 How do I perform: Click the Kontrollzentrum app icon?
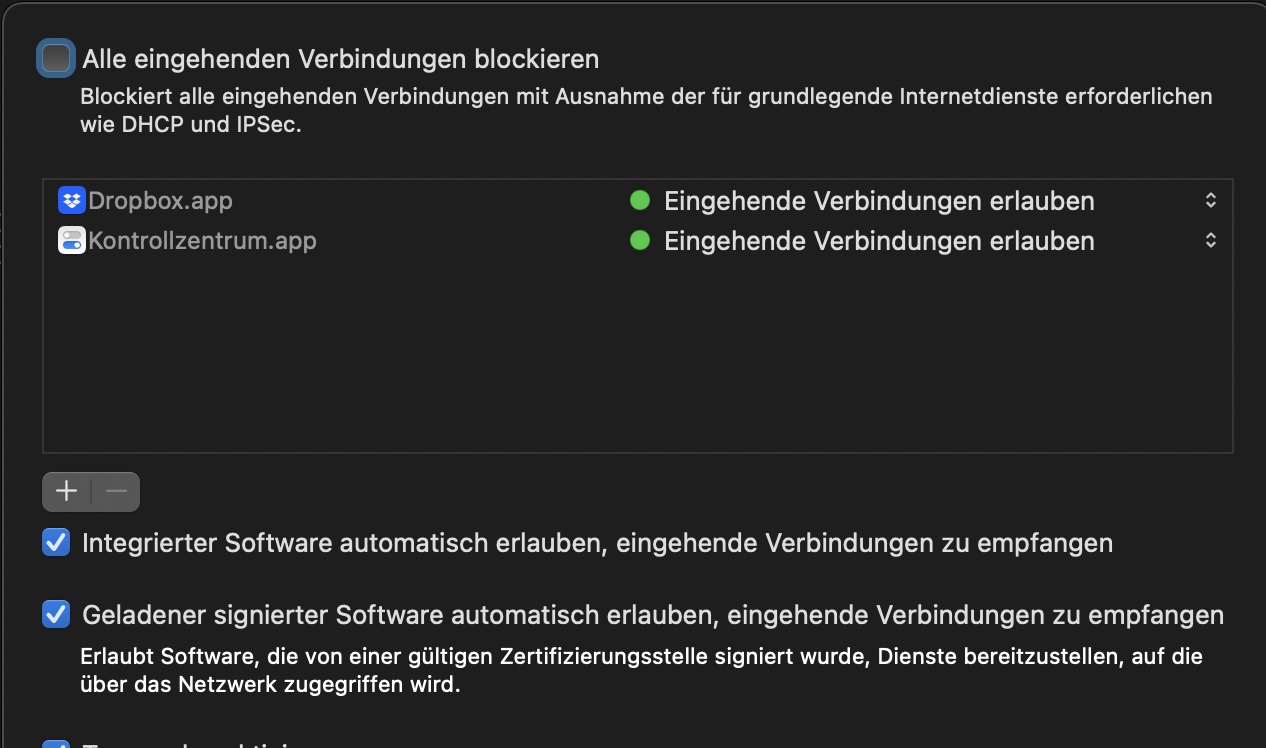pos(72,241)
